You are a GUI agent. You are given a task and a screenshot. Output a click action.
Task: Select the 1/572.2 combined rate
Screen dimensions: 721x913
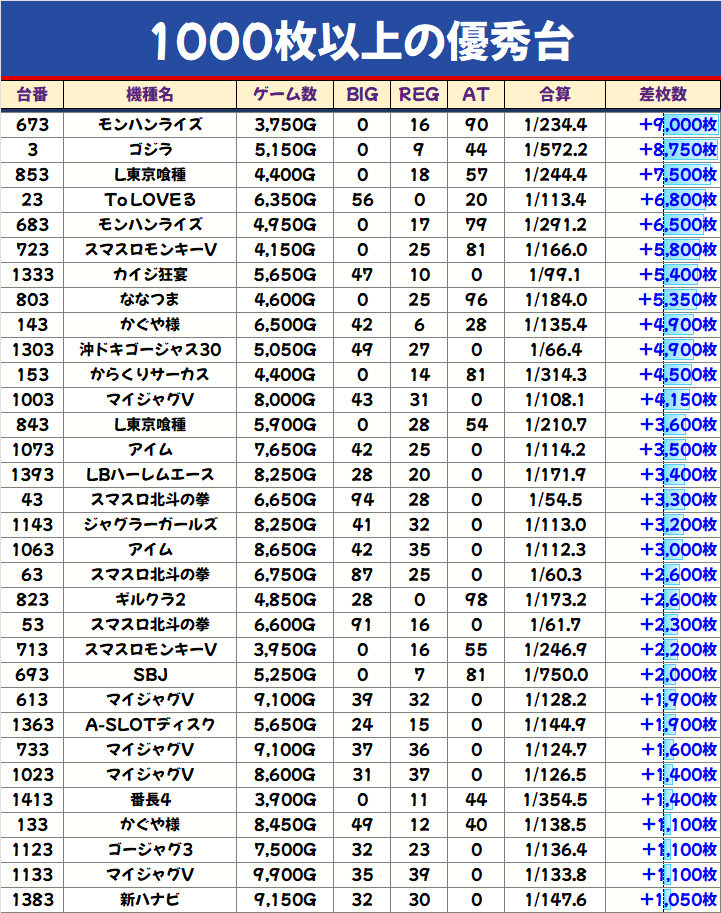tap(555, 150)
